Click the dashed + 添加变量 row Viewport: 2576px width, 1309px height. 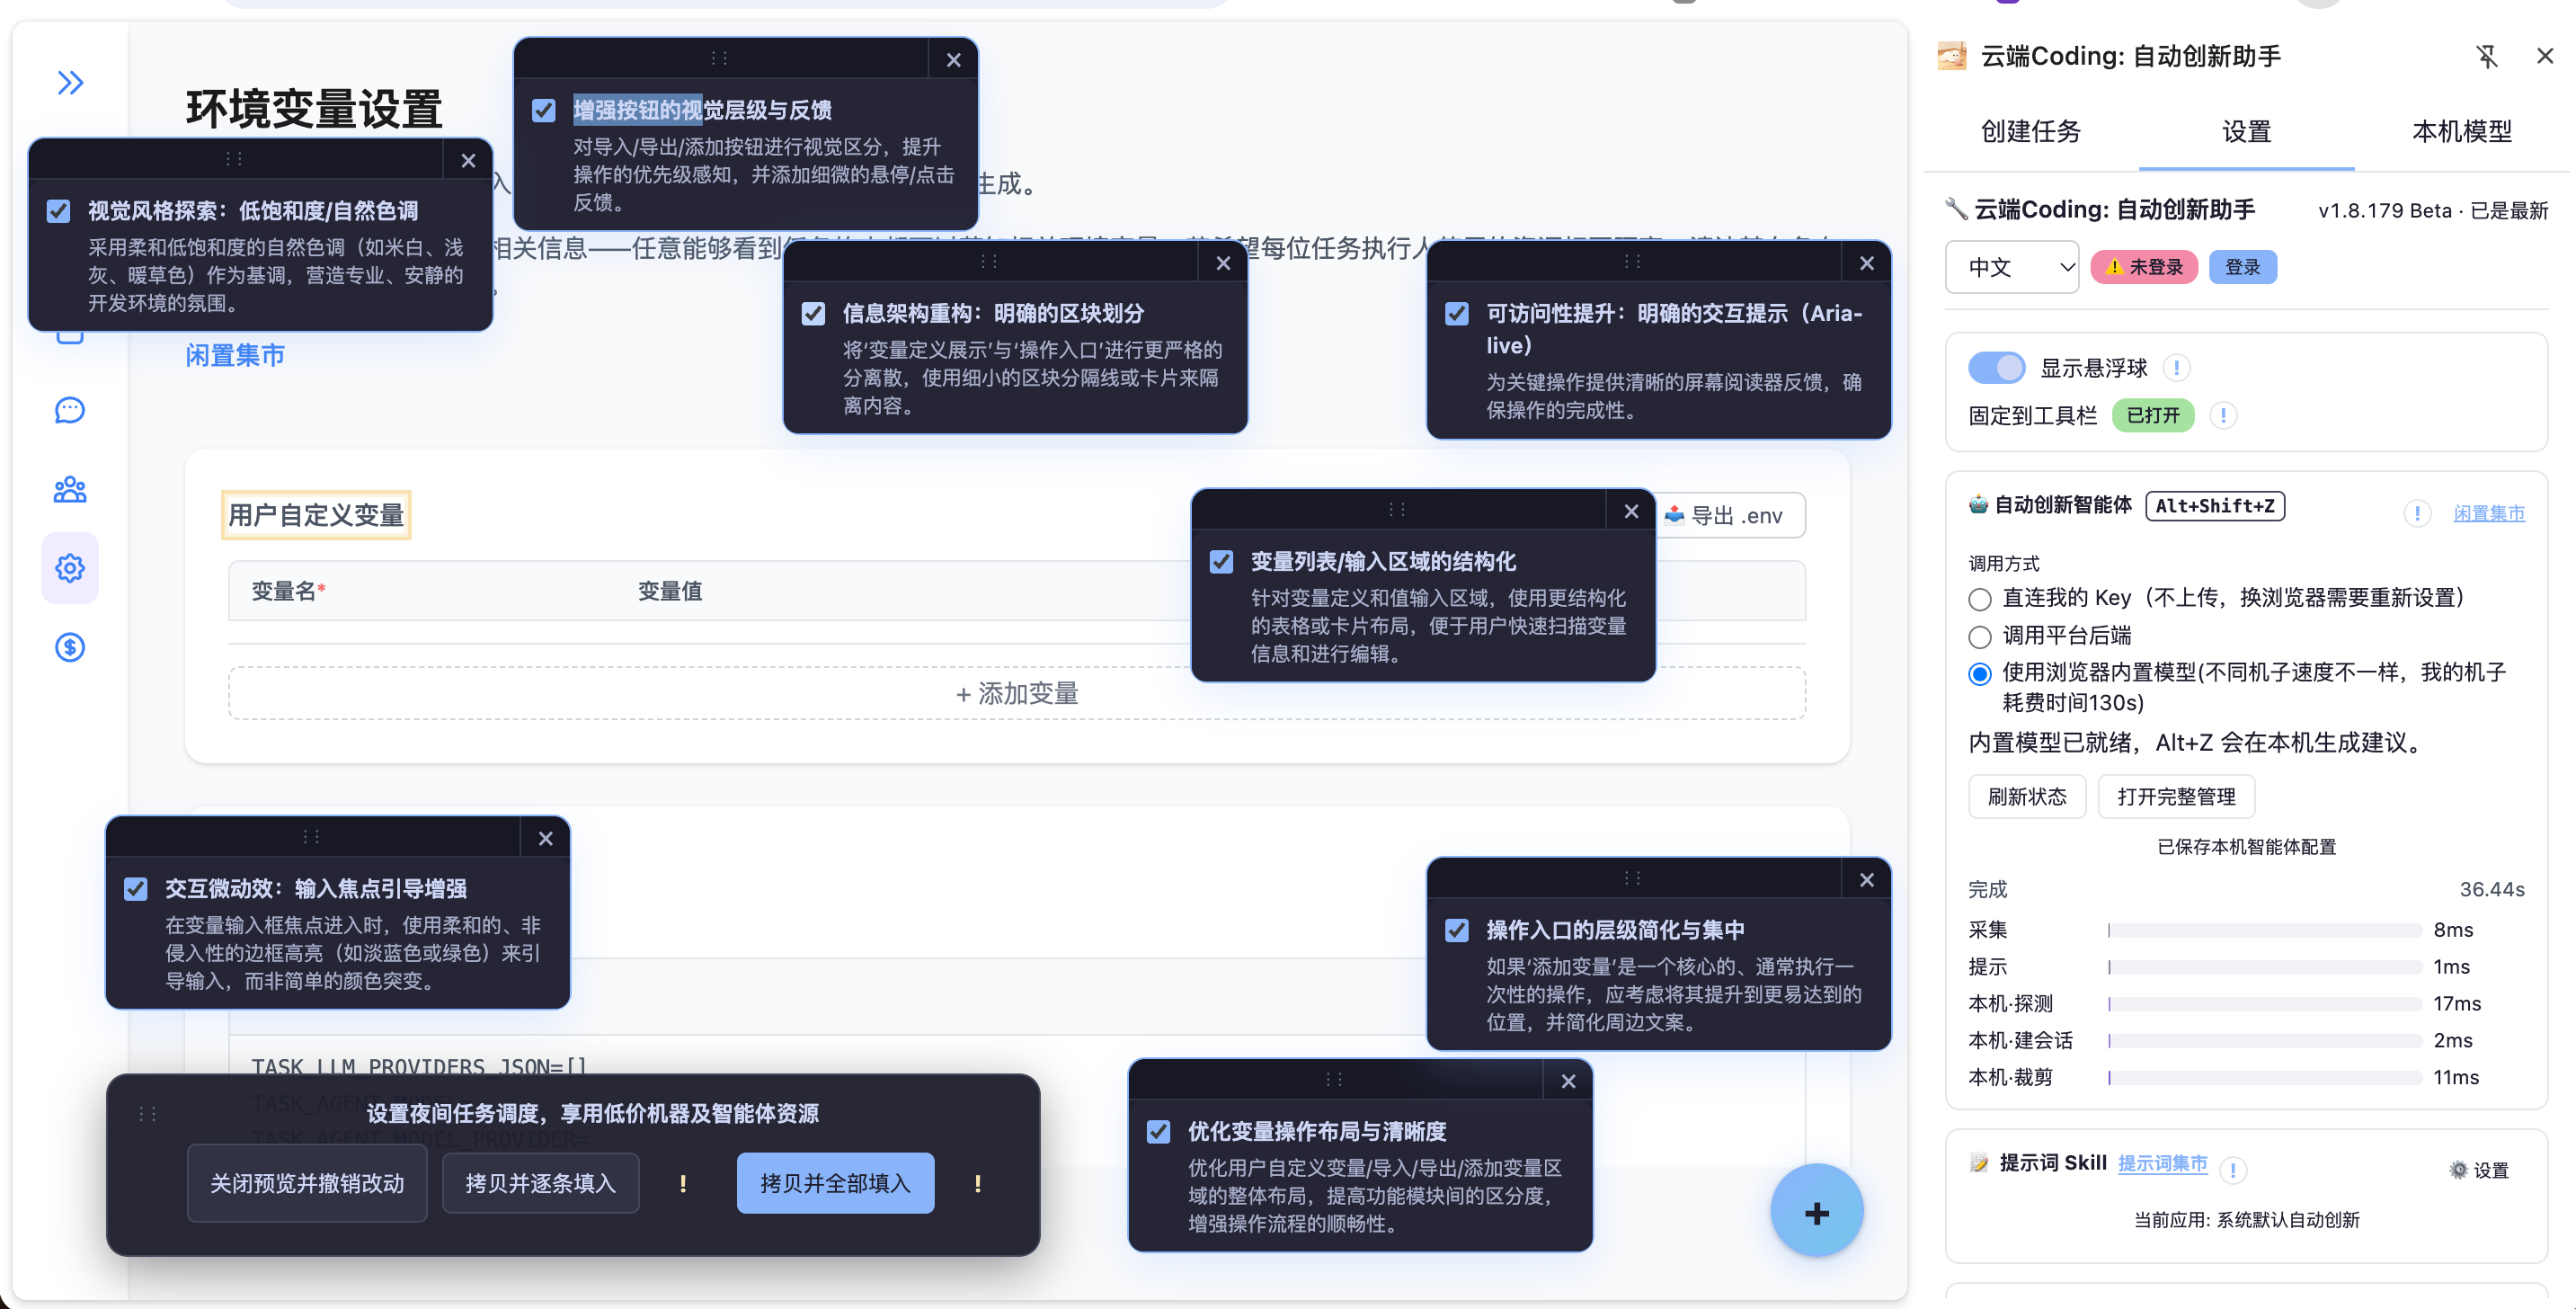point(1017,693)
